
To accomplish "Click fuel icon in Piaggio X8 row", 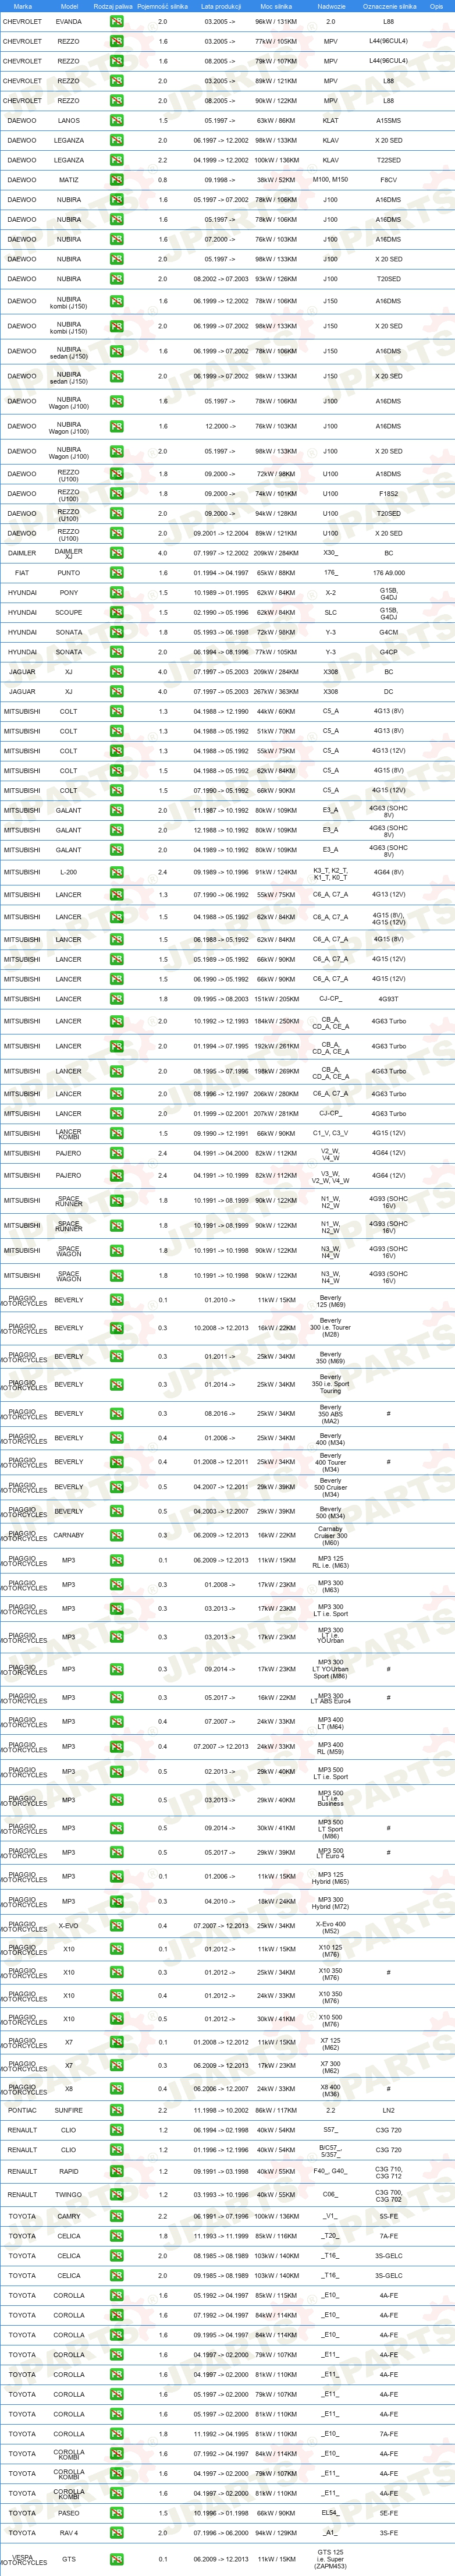I will 116,2089.
